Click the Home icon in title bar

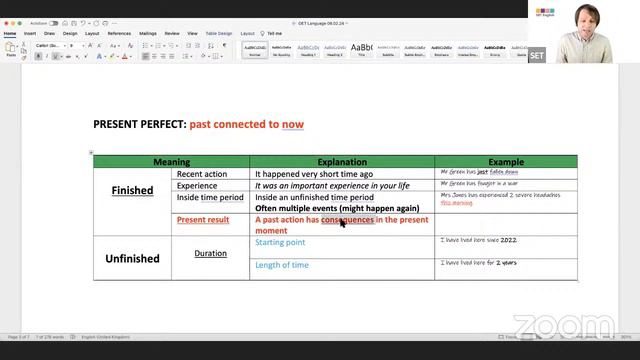(x=65, y=23)
